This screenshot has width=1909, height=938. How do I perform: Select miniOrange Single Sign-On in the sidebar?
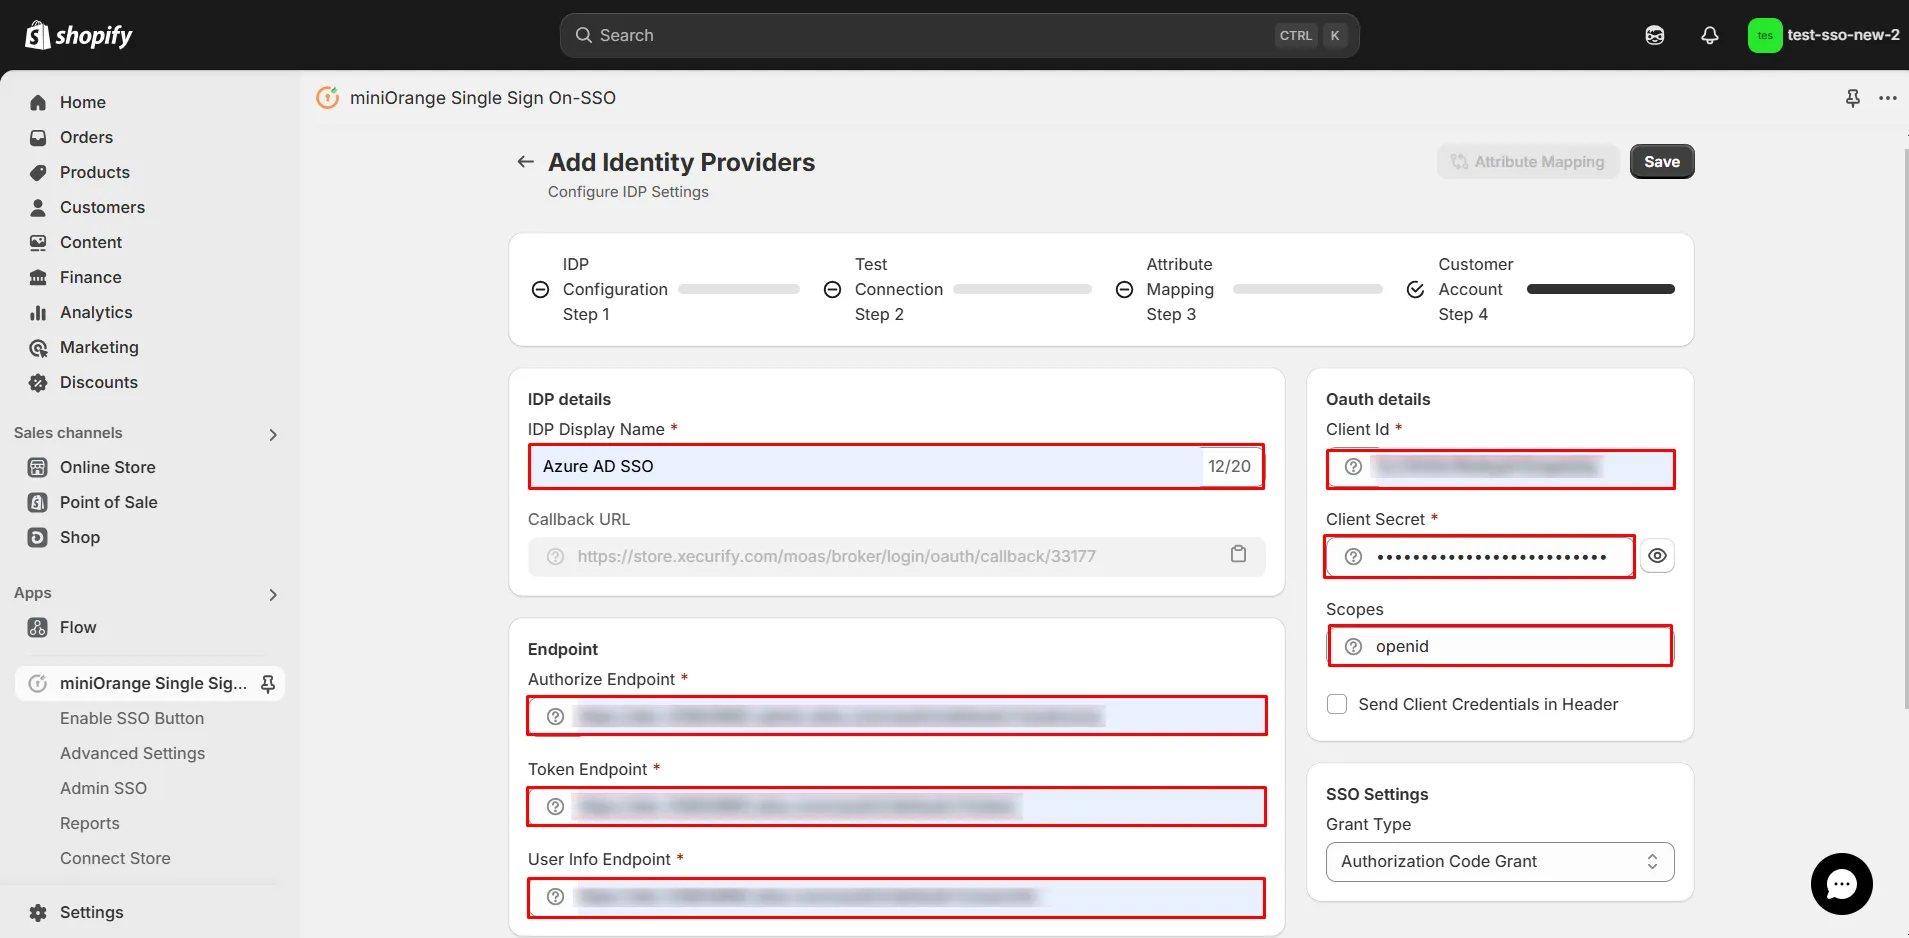coord(150,683)
